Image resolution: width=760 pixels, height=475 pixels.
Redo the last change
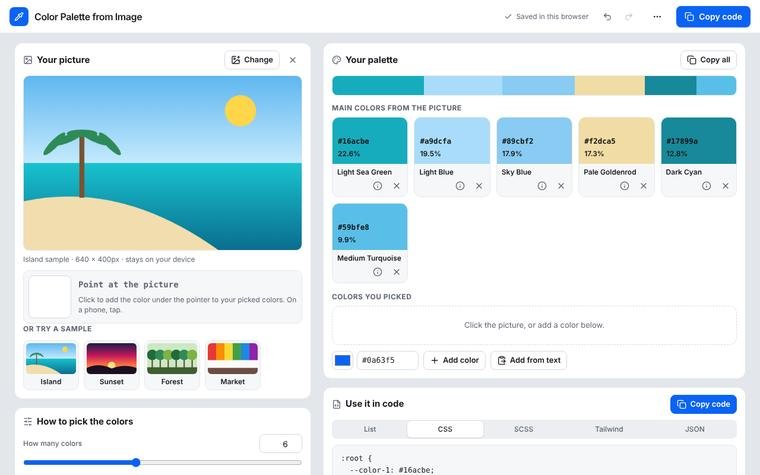coord(629,16)
